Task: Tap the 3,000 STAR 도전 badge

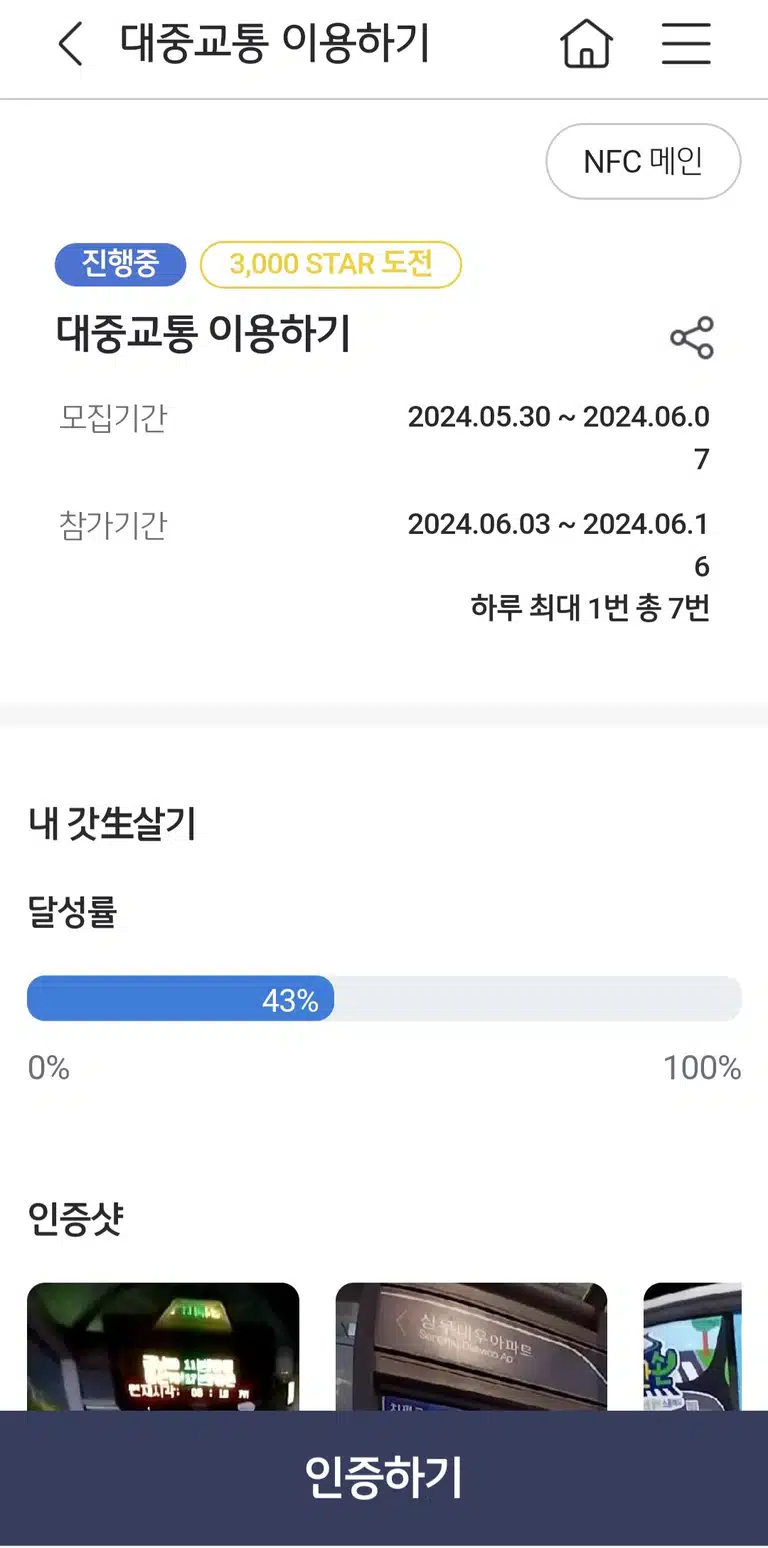Action: tap(331, 264)
